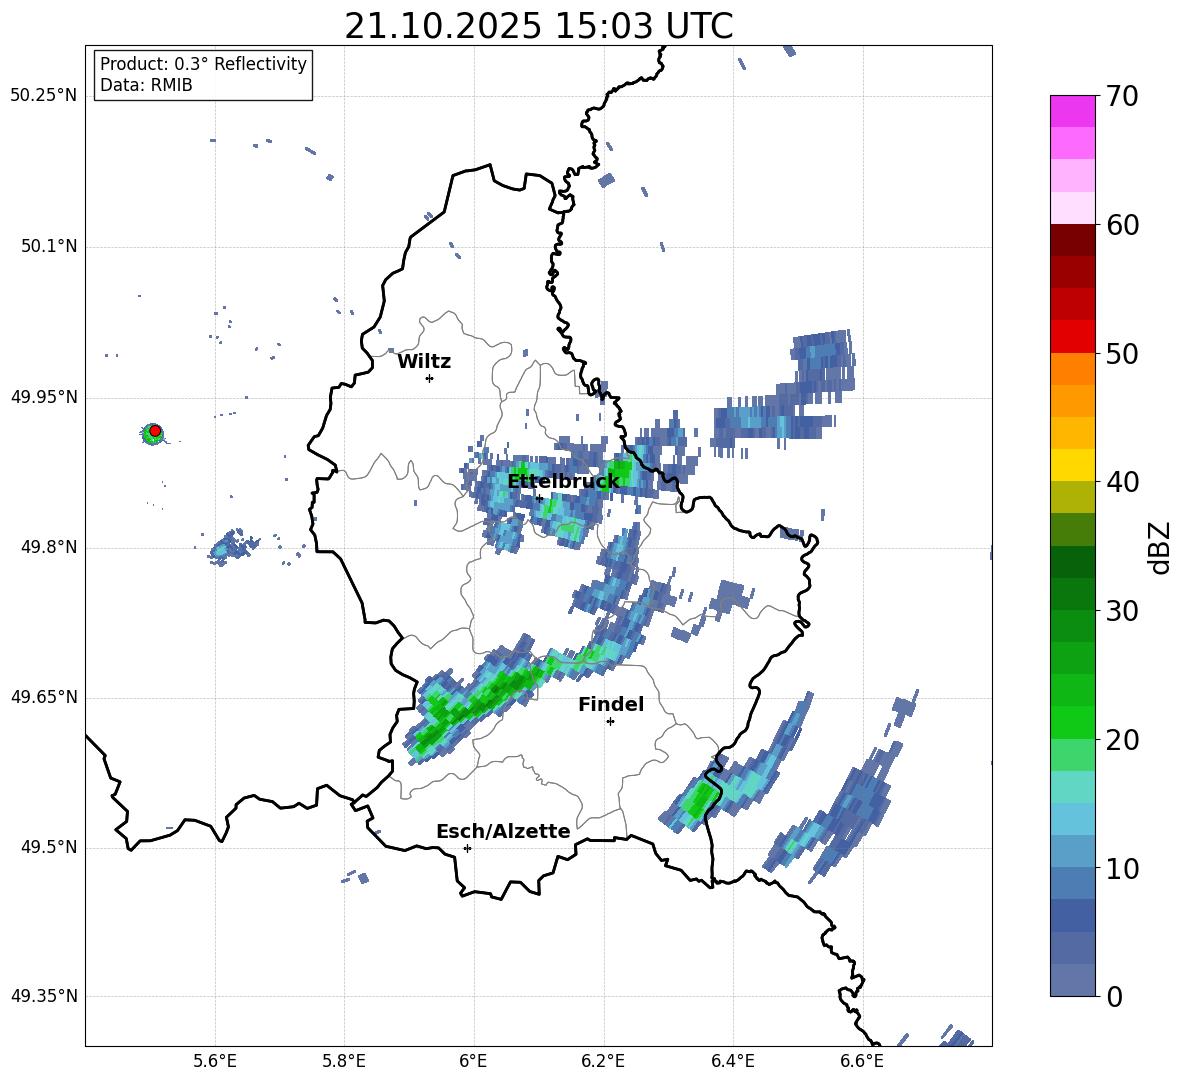Screen dimensions: 1184x1081
Task: Click the 70 value on the dBZ colorbar
Action: click(x=1121, y=97)
